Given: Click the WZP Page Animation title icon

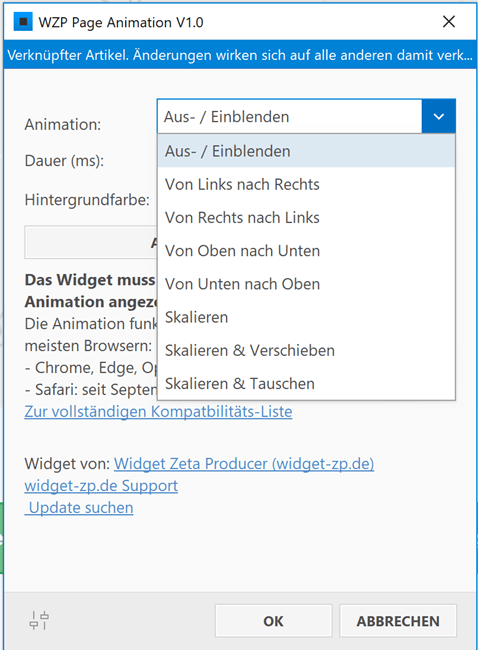Looking at the screenshot, I should (23, 22).
